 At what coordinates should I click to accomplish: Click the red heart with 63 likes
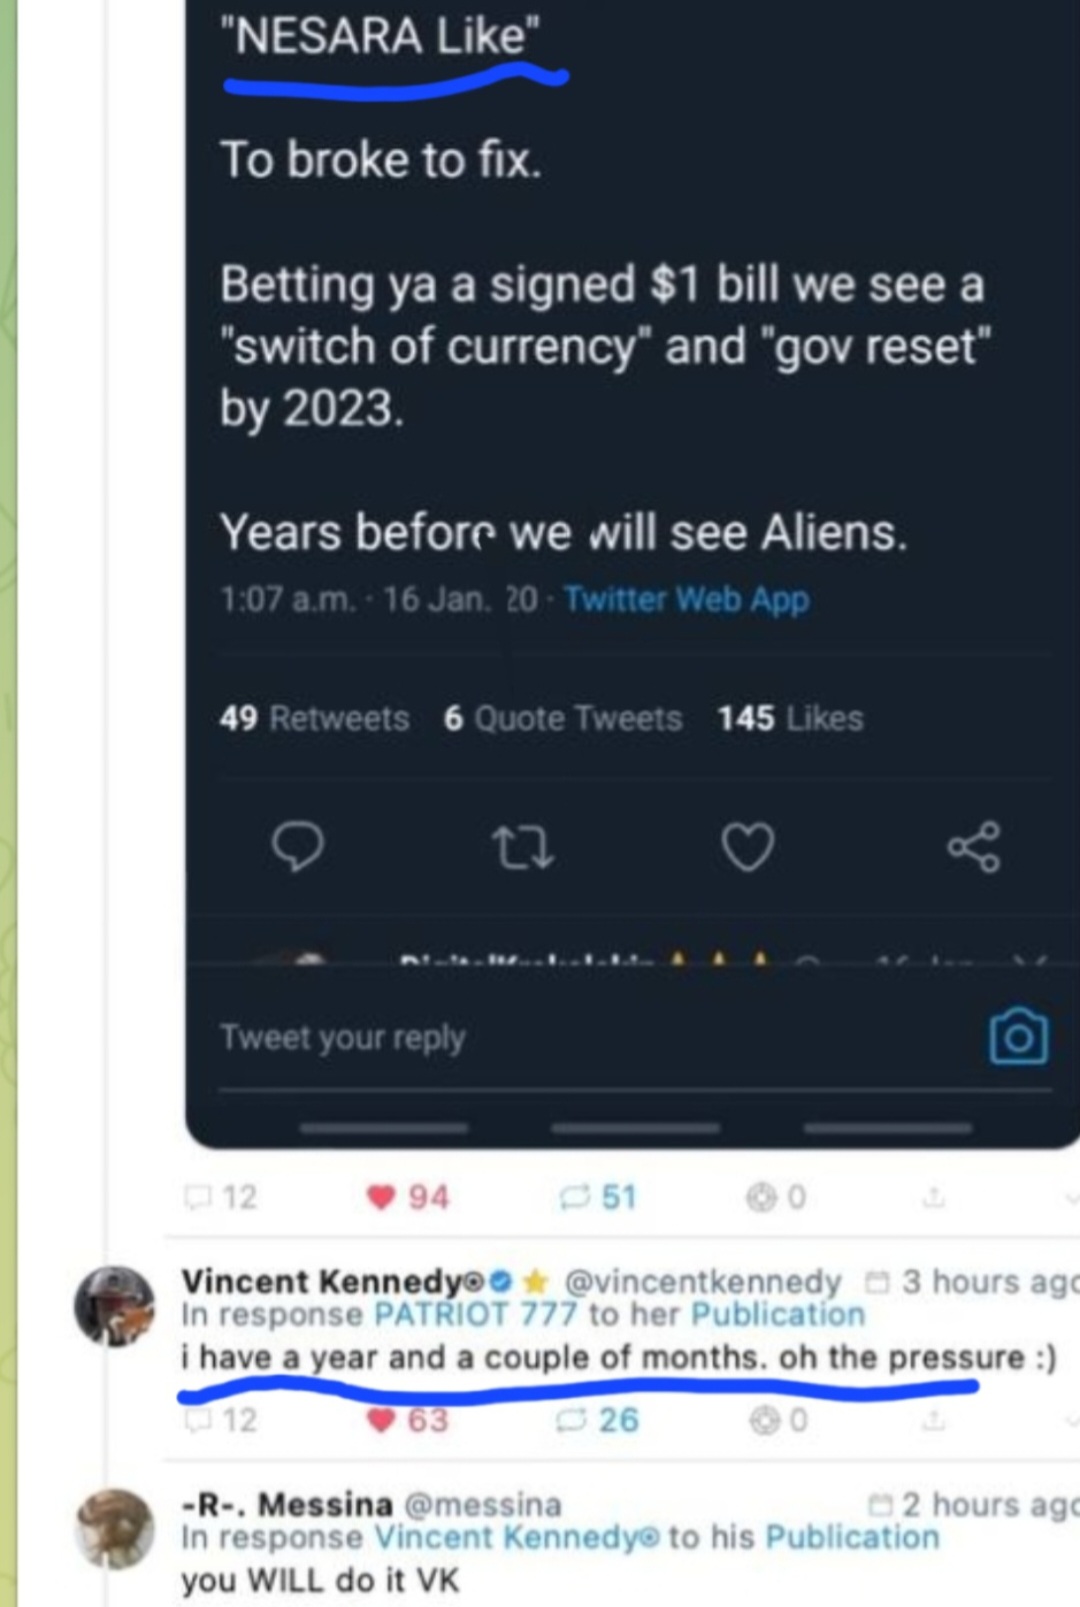tap(381, 1420)
